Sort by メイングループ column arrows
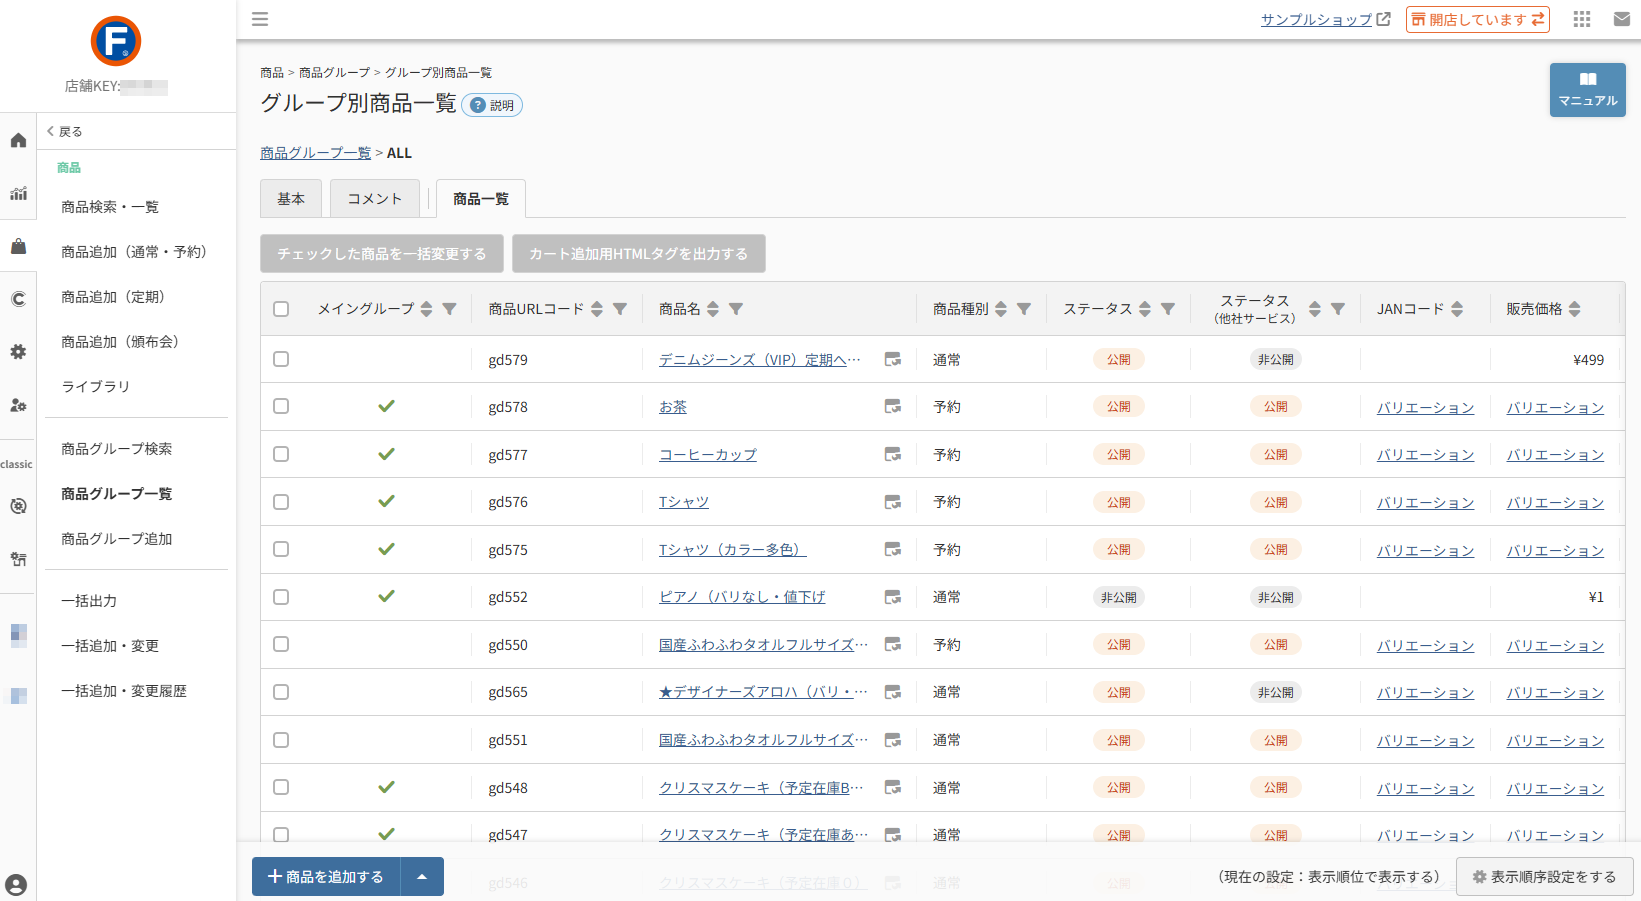The width and height of the screenshot is (1641, 901). pos(427,309)
